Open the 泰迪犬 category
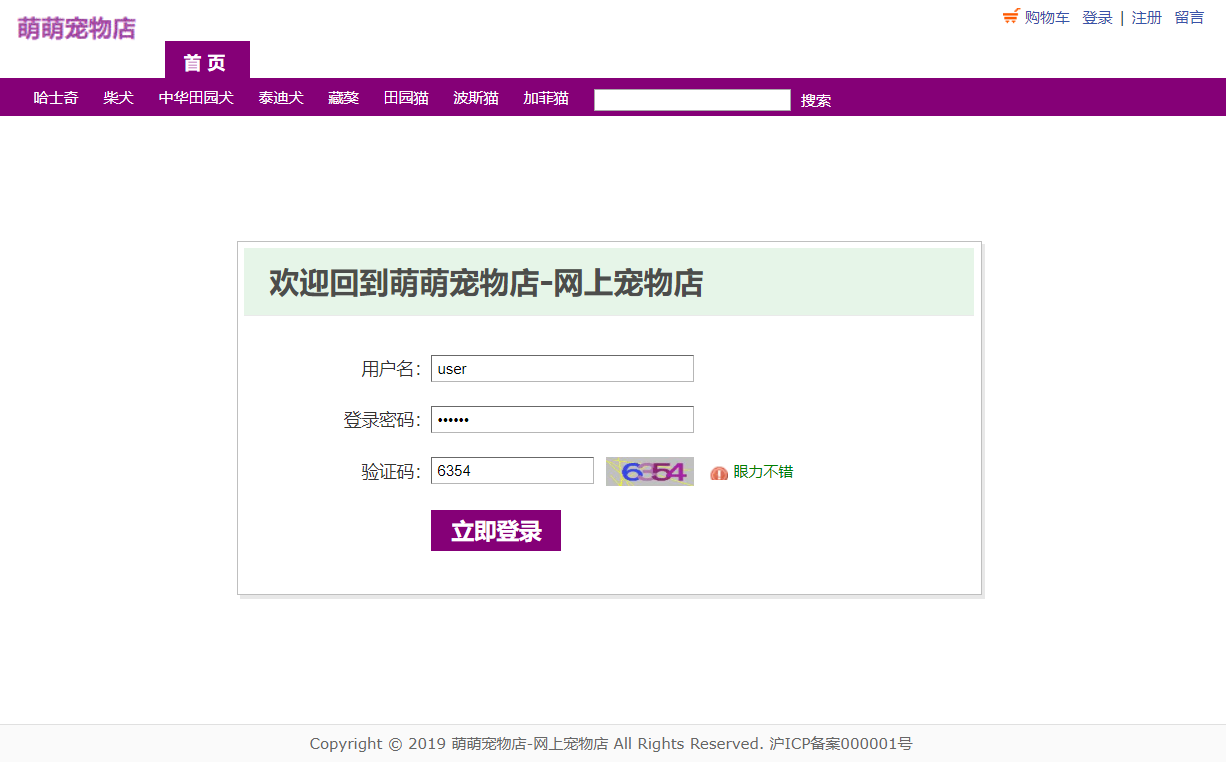 click(280, 97)
